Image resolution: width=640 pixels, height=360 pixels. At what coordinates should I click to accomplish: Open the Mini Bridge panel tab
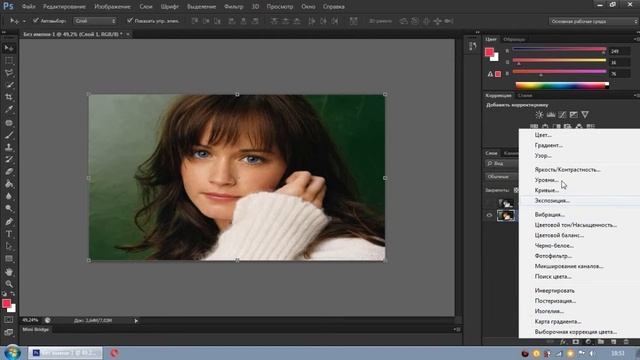pyautogui.click(x=36, y=329)
